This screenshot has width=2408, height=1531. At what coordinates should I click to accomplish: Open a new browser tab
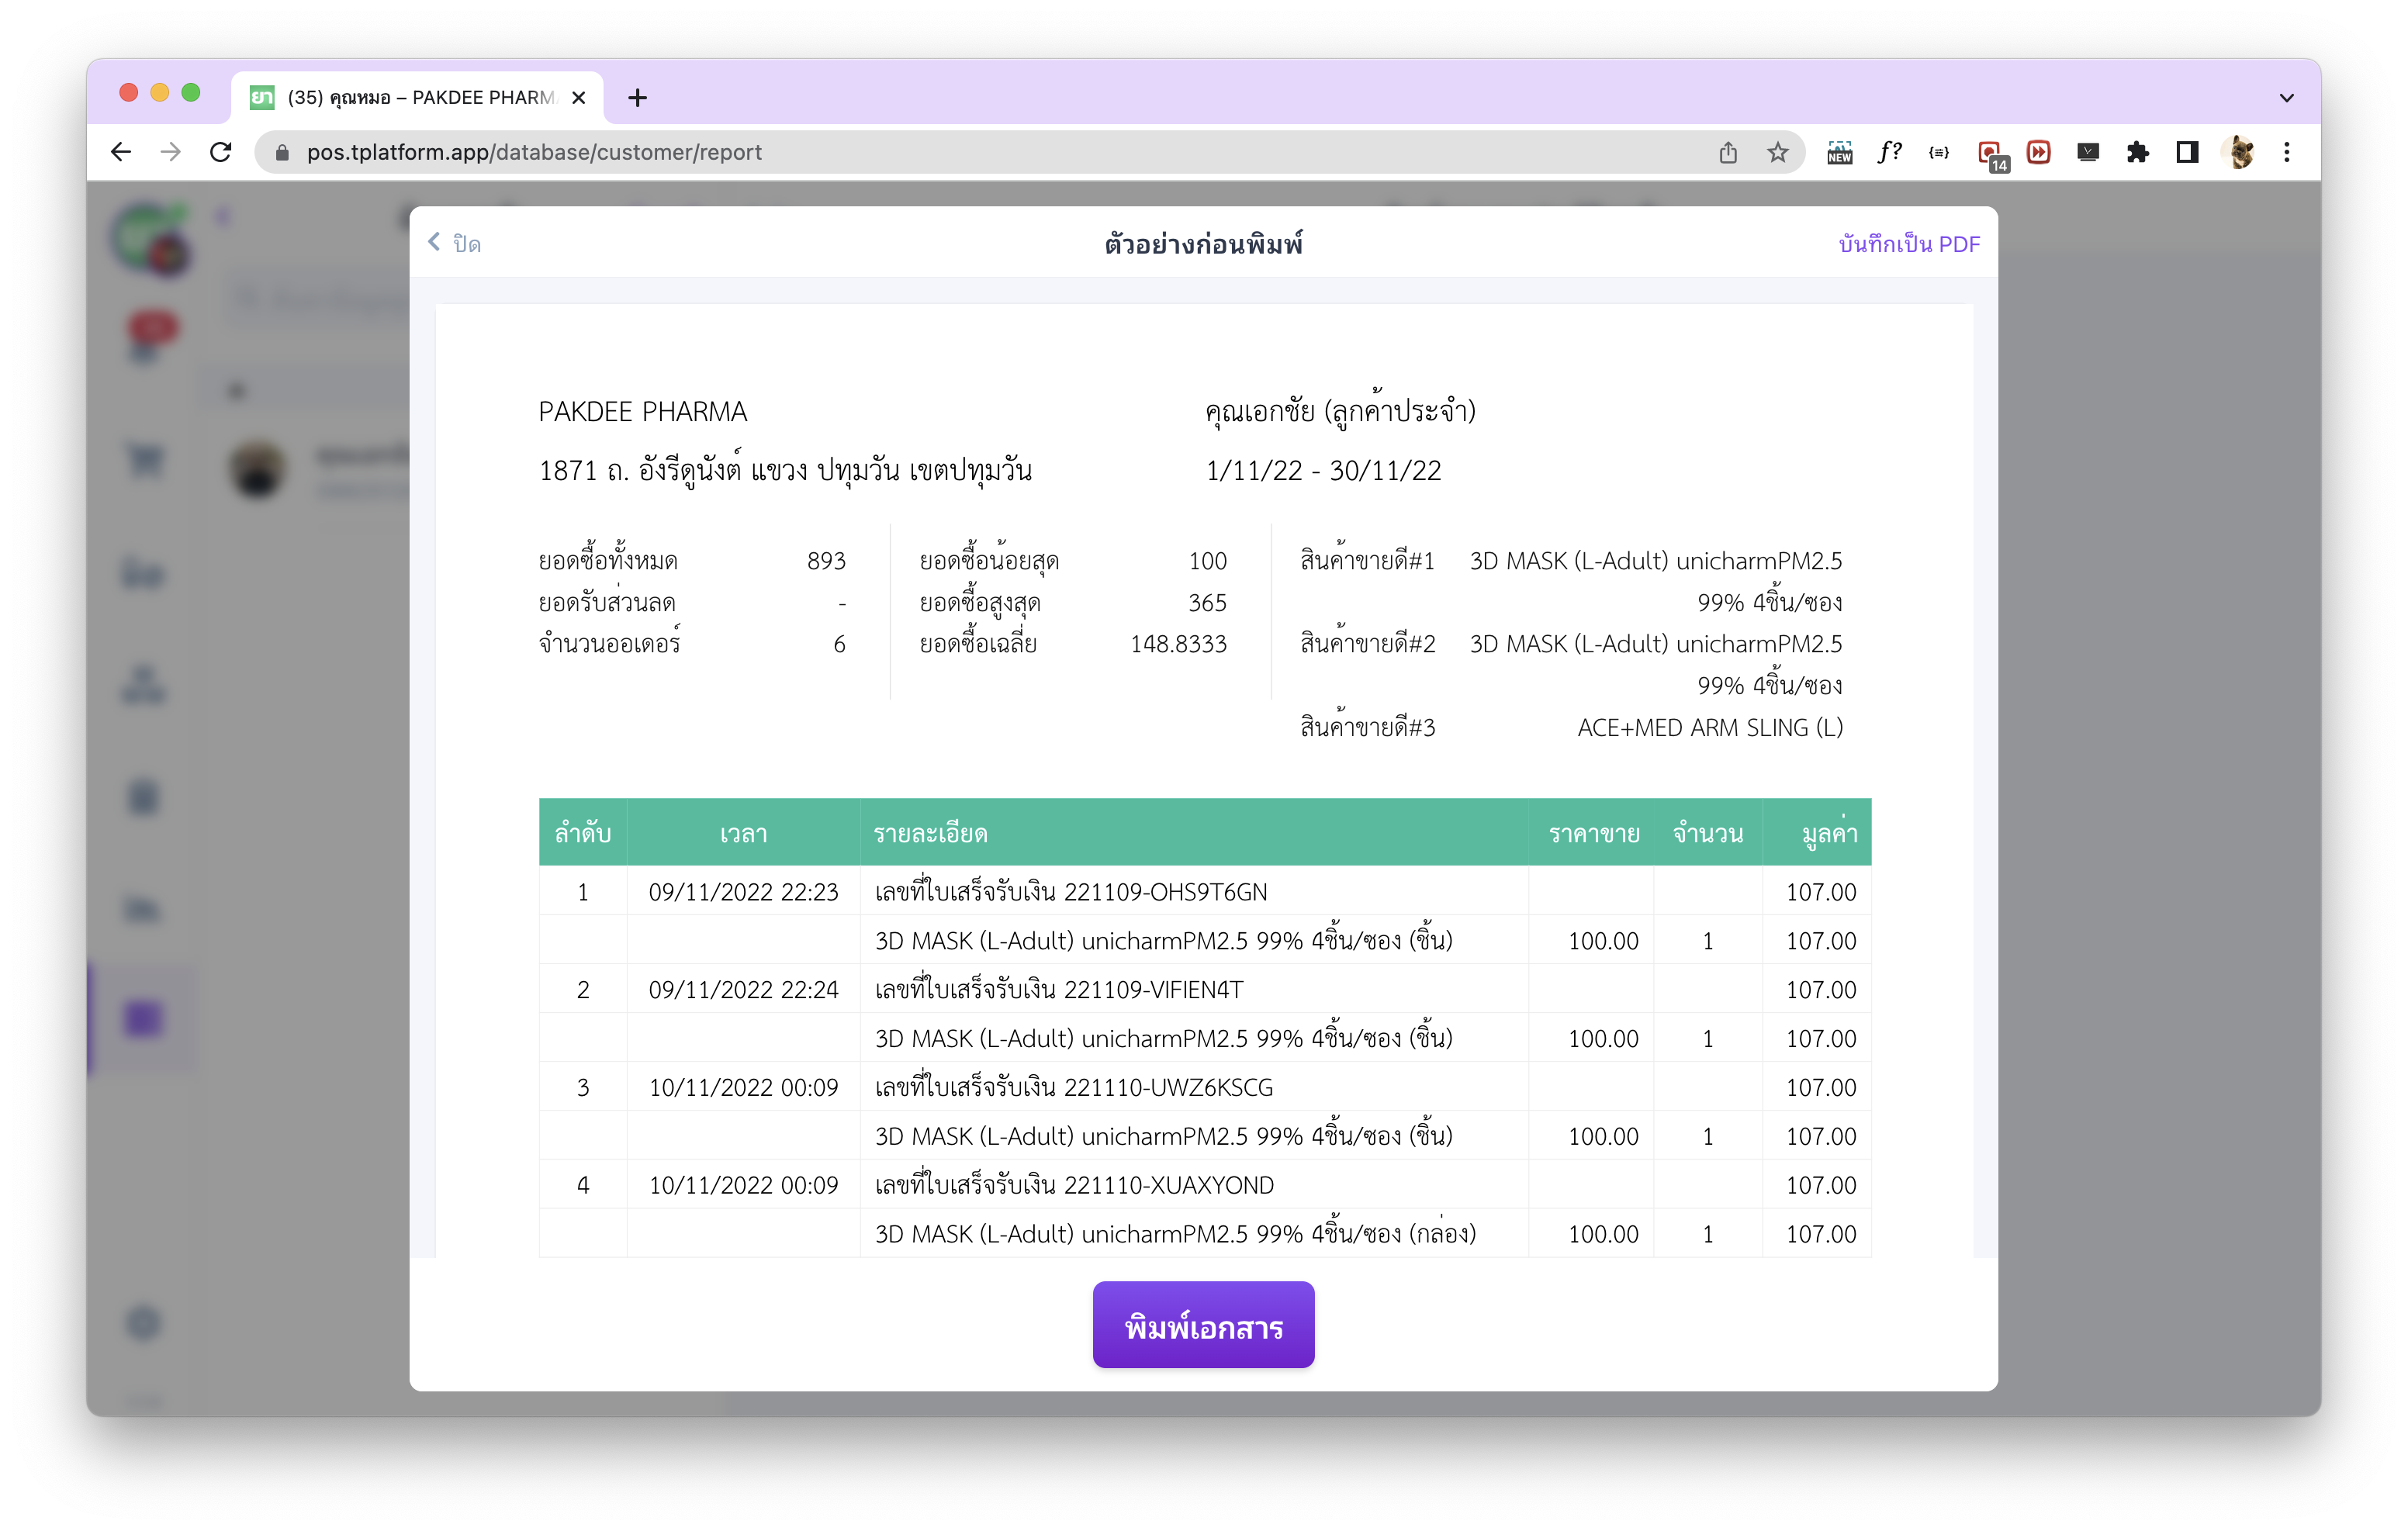(637, 98)
